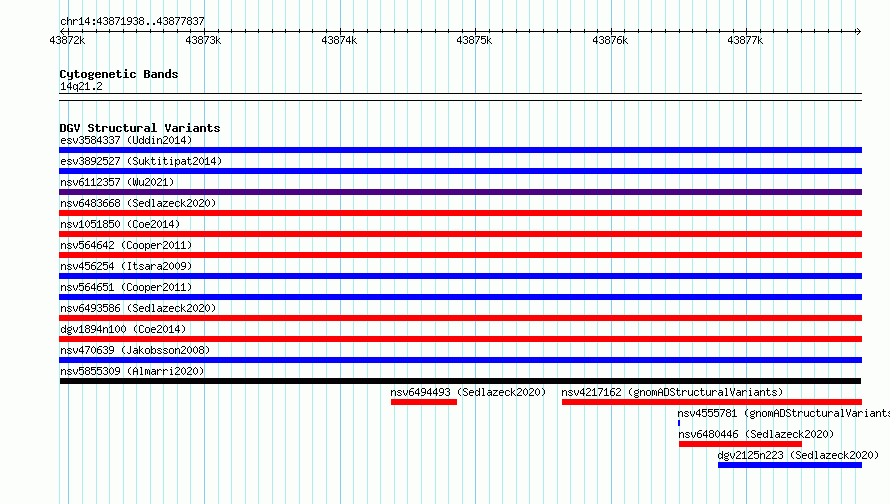Click the 43874k ruler label

(339, 40)
